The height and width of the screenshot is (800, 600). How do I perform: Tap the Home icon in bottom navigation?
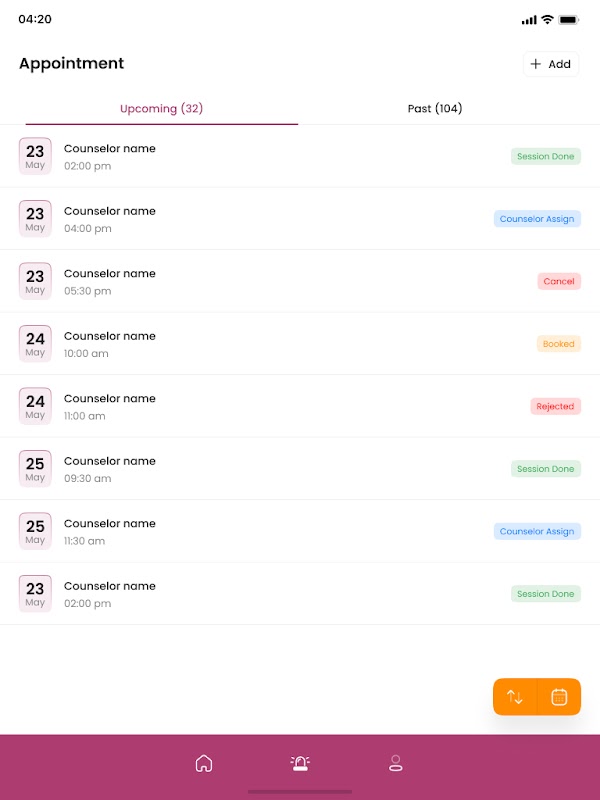[x=204, y=764]
